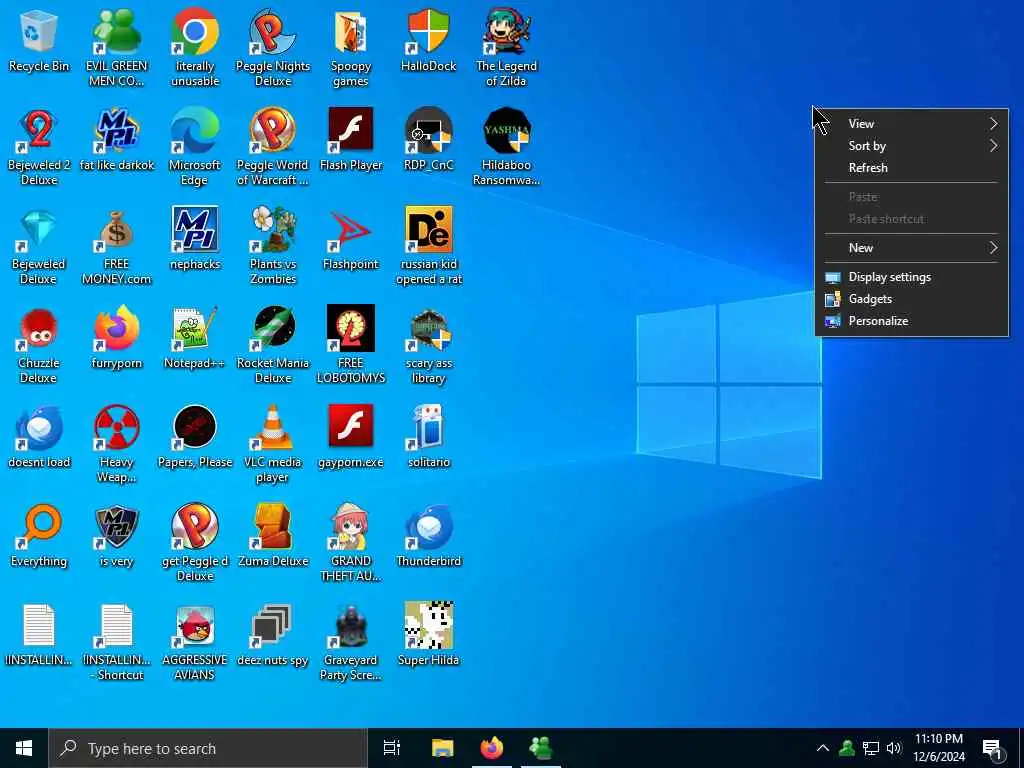The image size is (1024, 768).
Task: Open the View submenu in context menu
Action: [912, 123]
